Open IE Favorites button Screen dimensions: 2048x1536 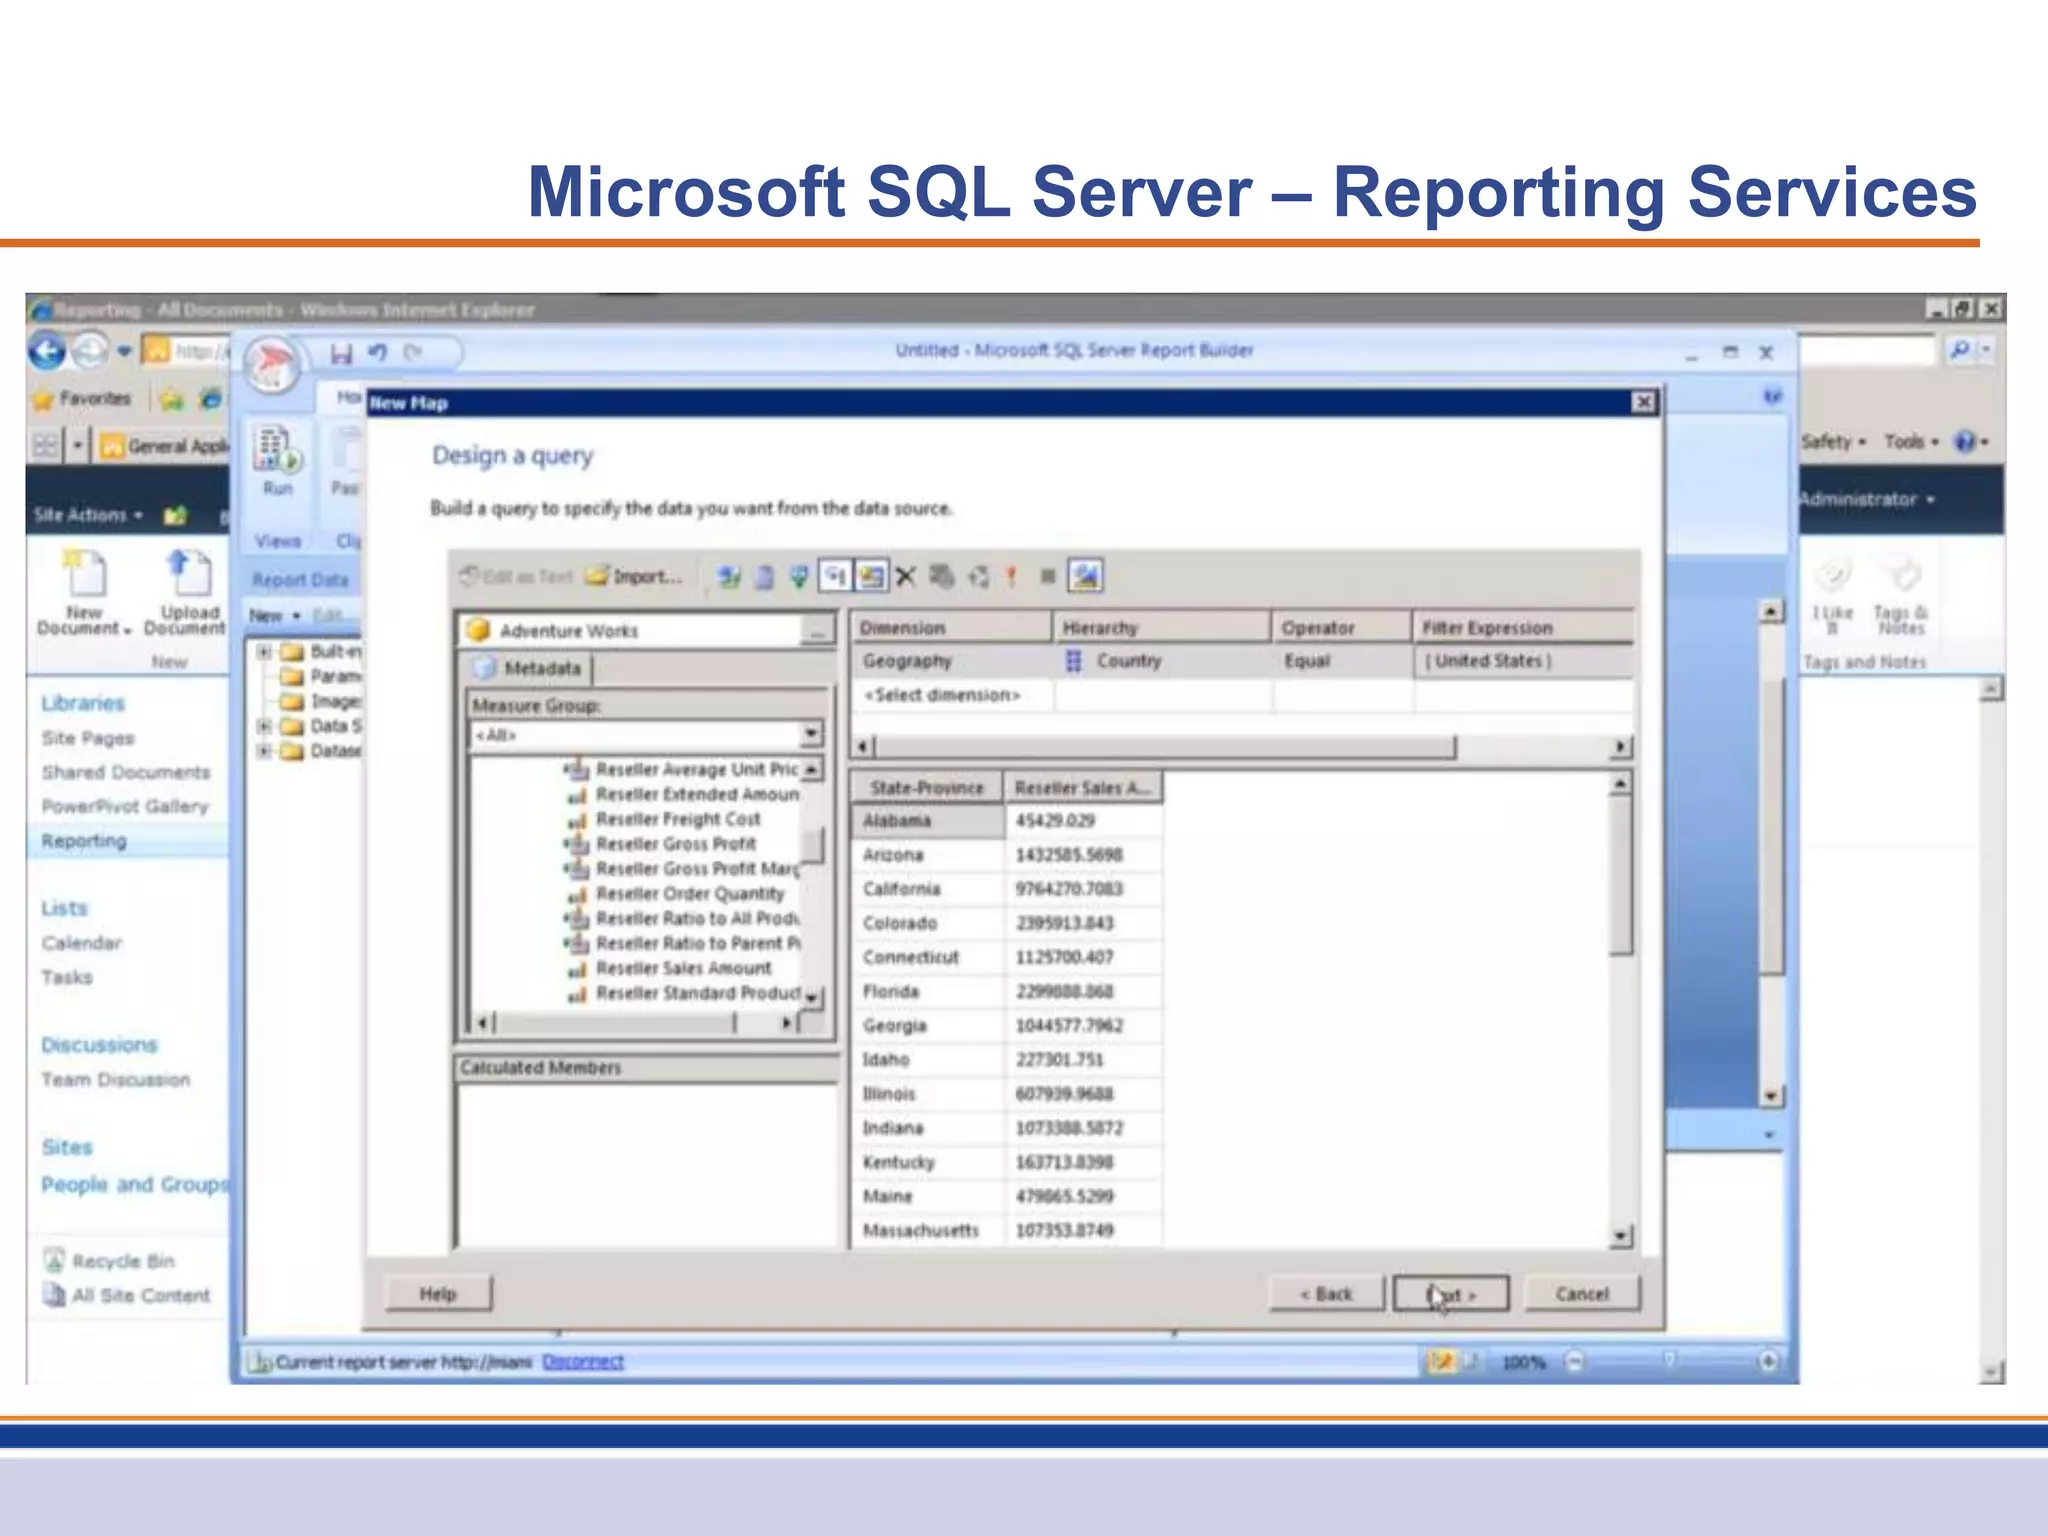coord(83,398)
